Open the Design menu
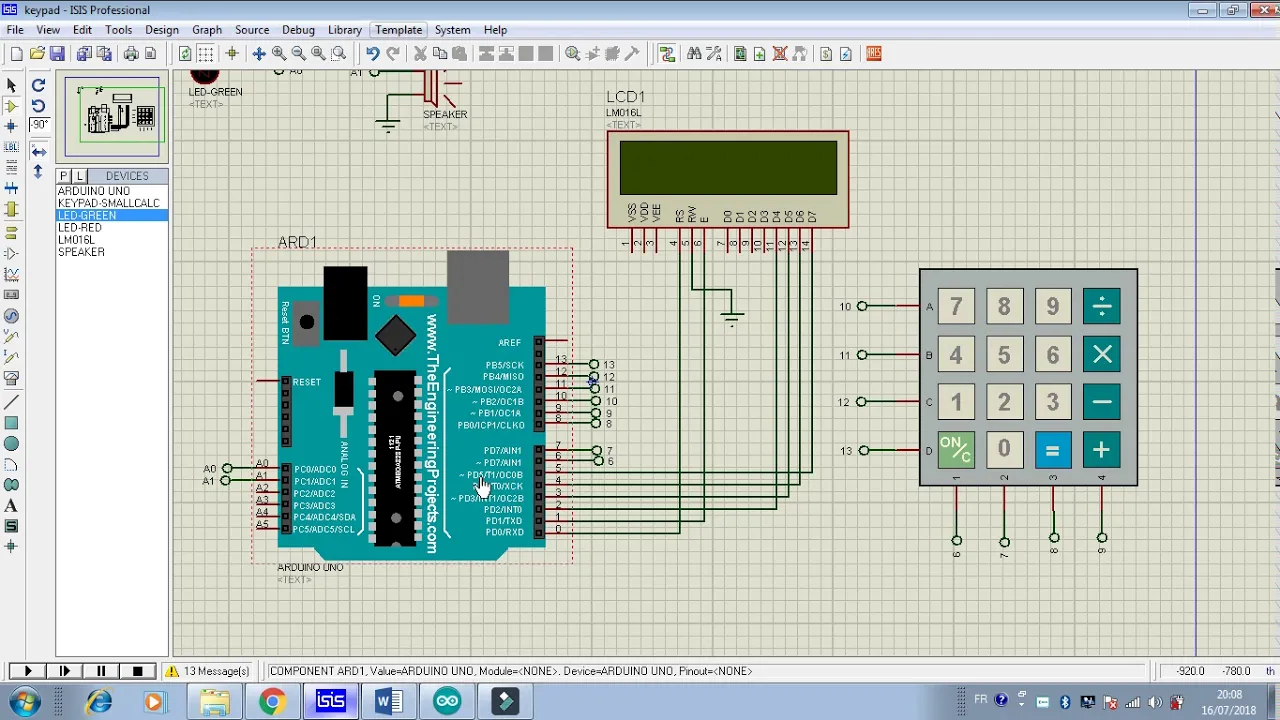This screenshot has height=720, width=1280. pos(161,30)
